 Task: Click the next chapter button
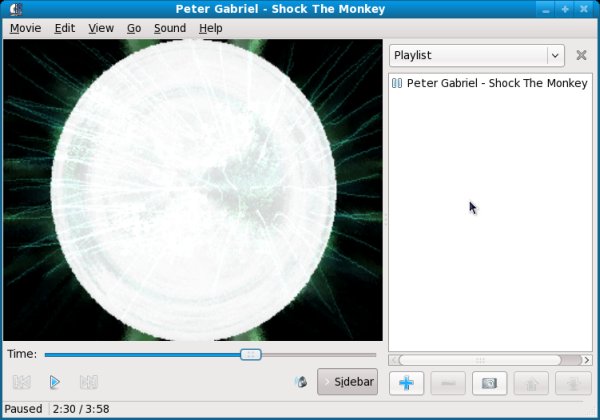coord(89,382)
